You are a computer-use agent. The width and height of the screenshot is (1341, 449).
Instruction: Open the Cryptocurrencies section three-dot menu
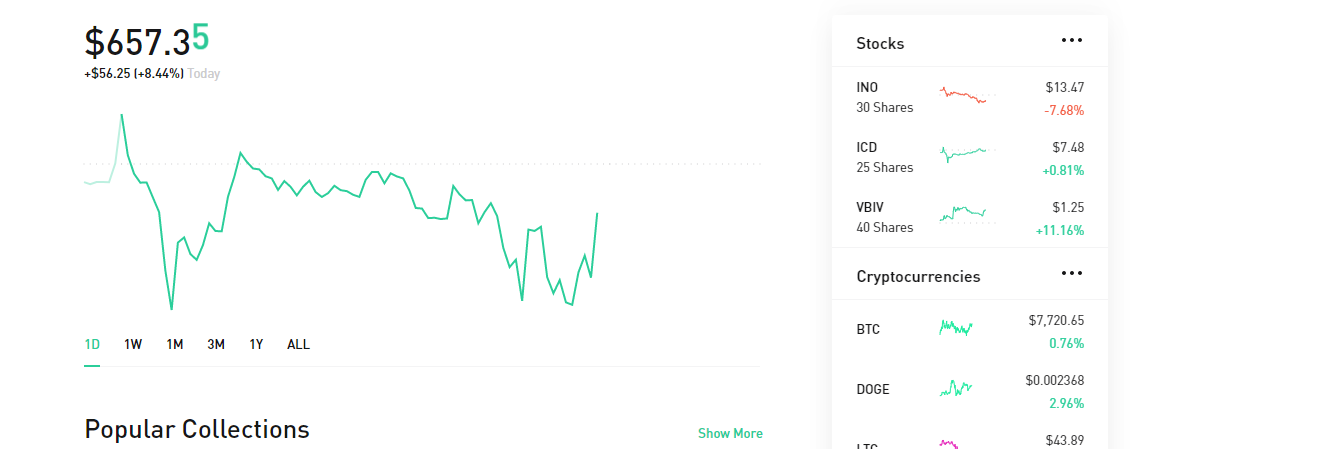click(1072, 273)
